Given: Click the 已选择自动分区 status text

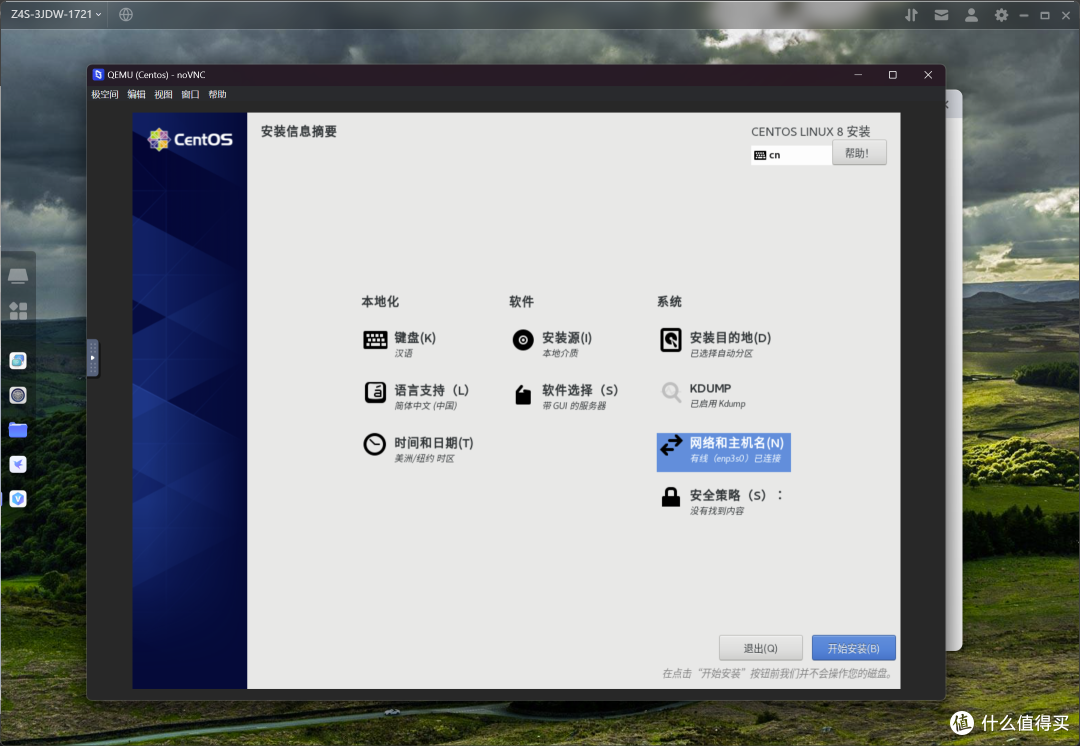Looking at the screenshot, I should point(721,353).
